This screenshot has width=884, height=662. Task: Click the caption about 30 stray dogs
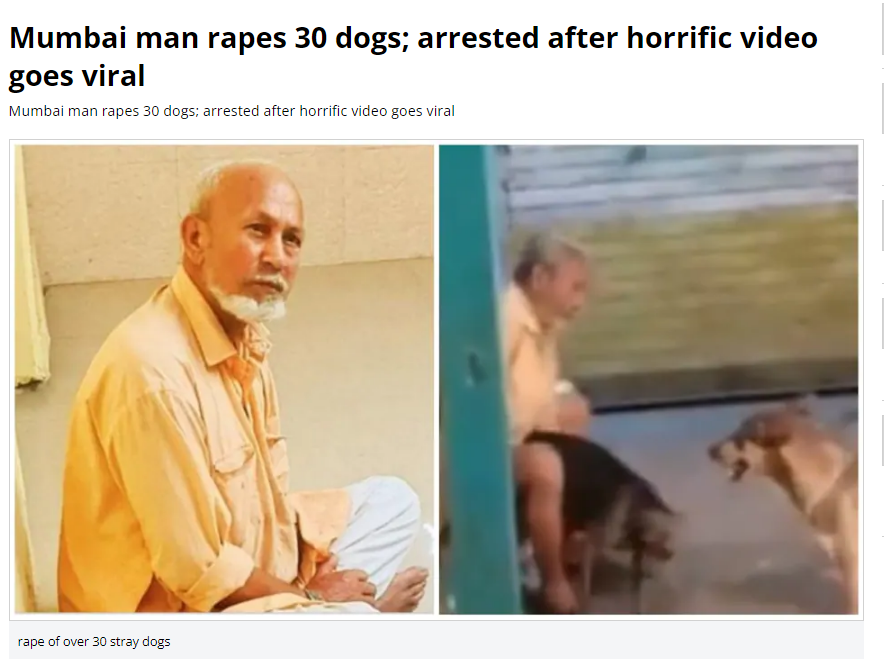[94, 642]
